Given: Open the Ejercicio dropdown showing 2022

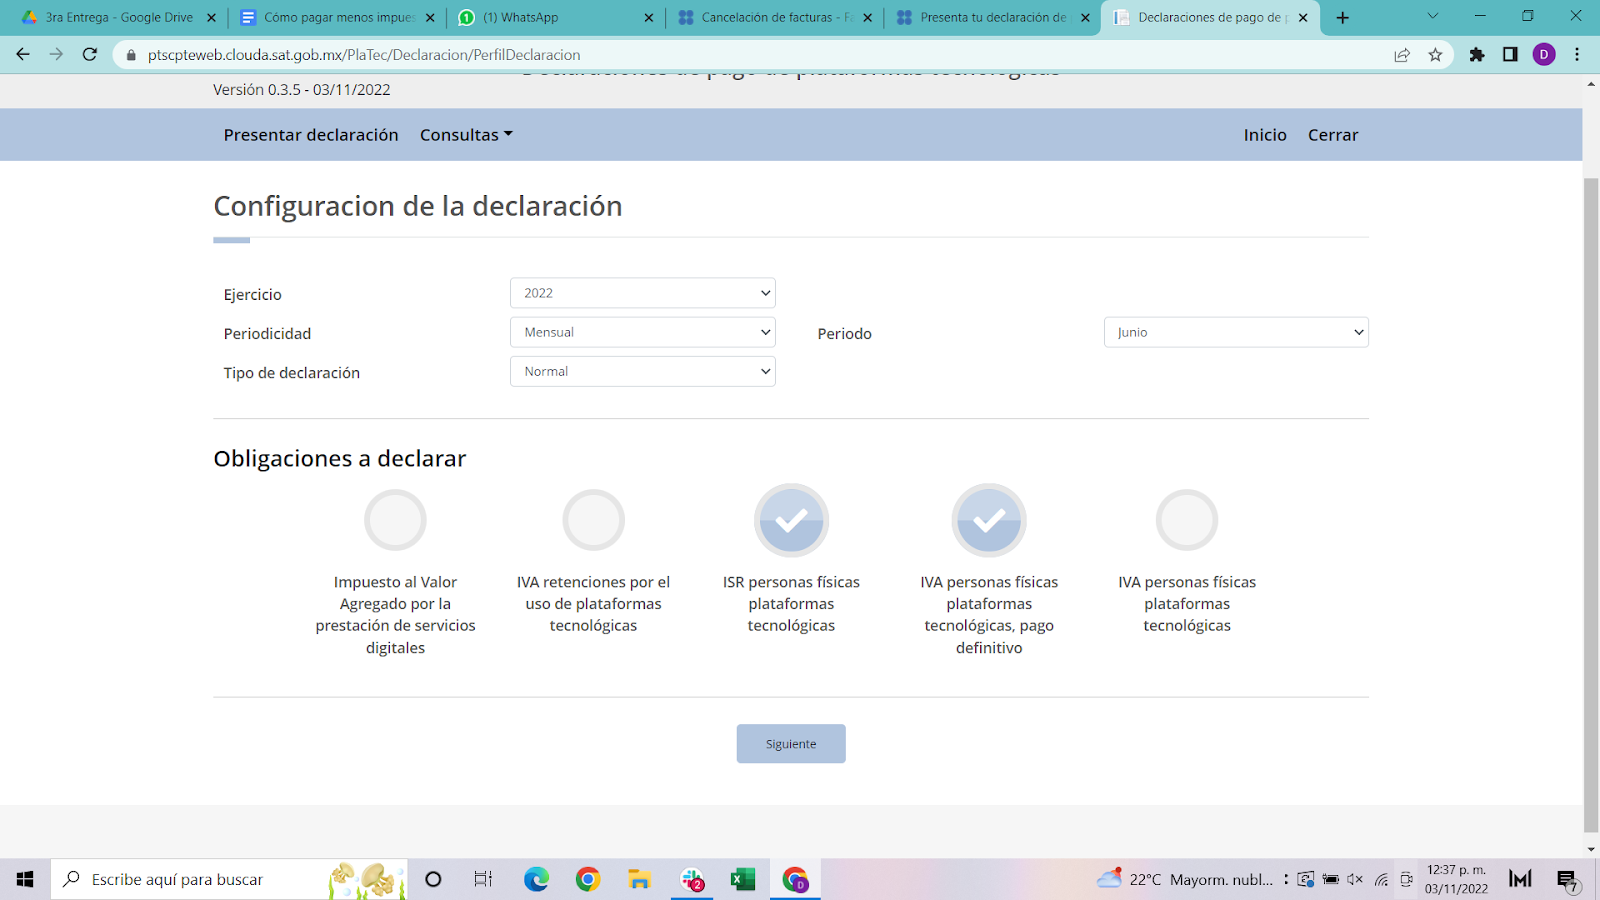Looking at the screenshot, I should point(642,292).
